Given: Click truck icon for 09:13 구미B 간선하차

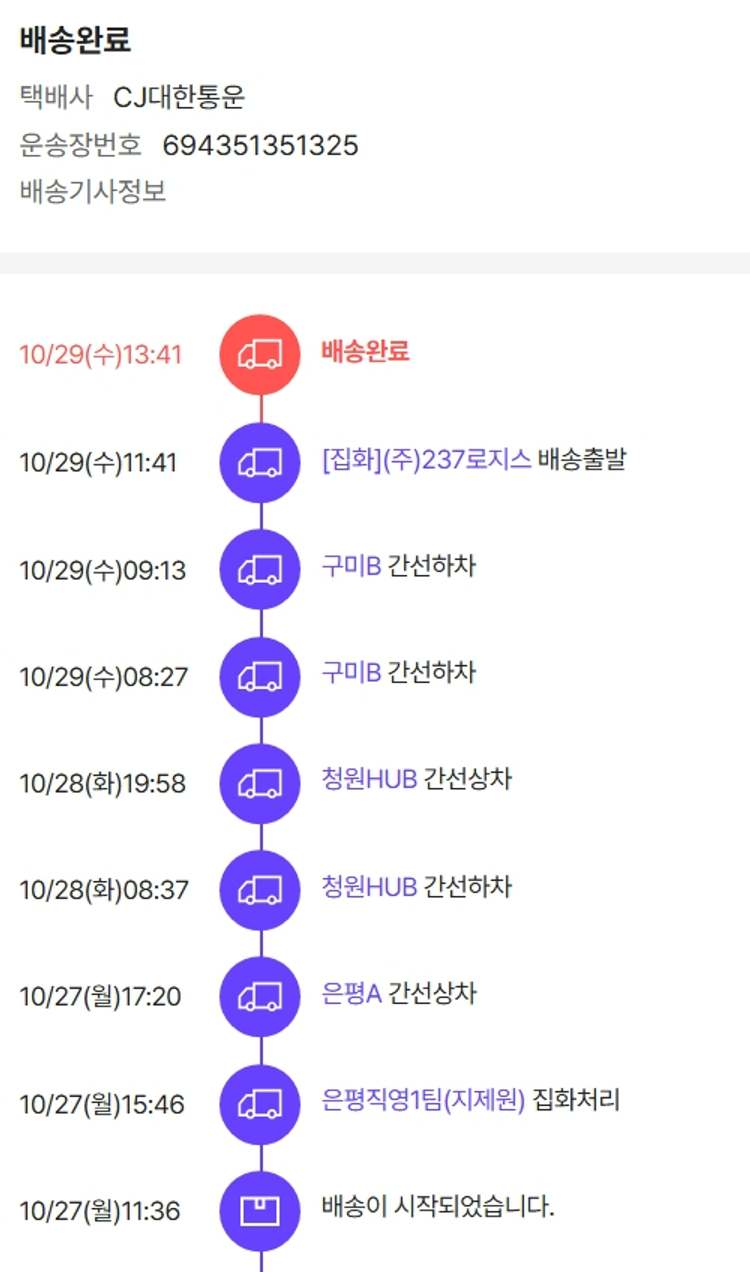Looking at the screenshot, I should point(260,569).
